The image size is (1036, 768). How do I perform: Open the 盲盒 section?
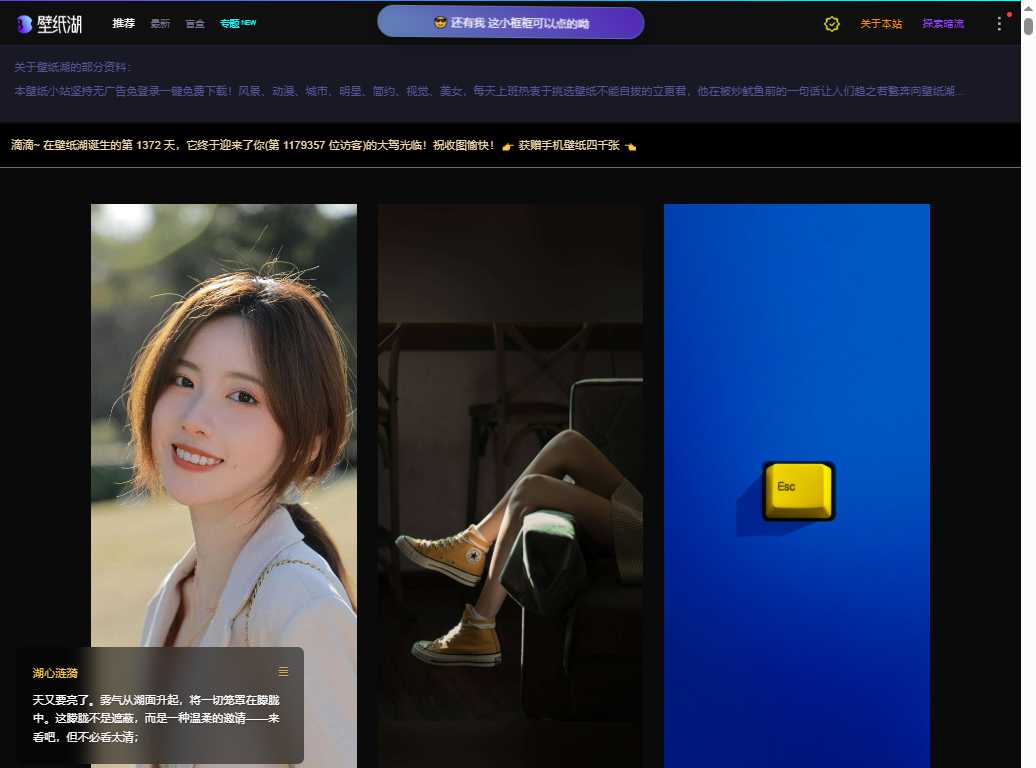tap(194, 23)
